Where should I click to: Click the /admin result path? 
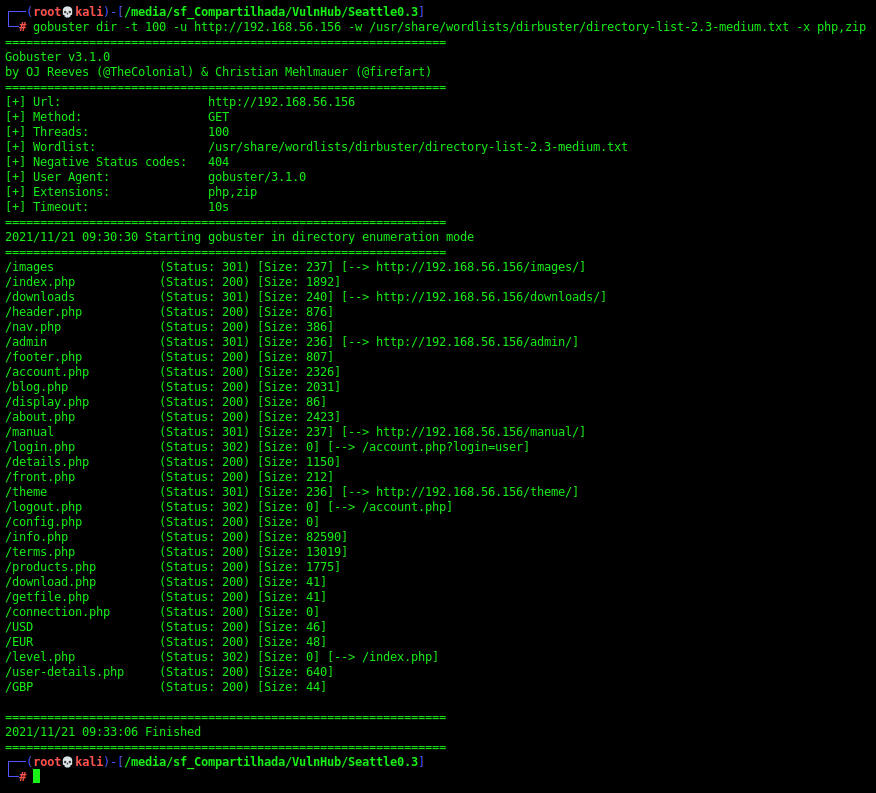[26, 341]
